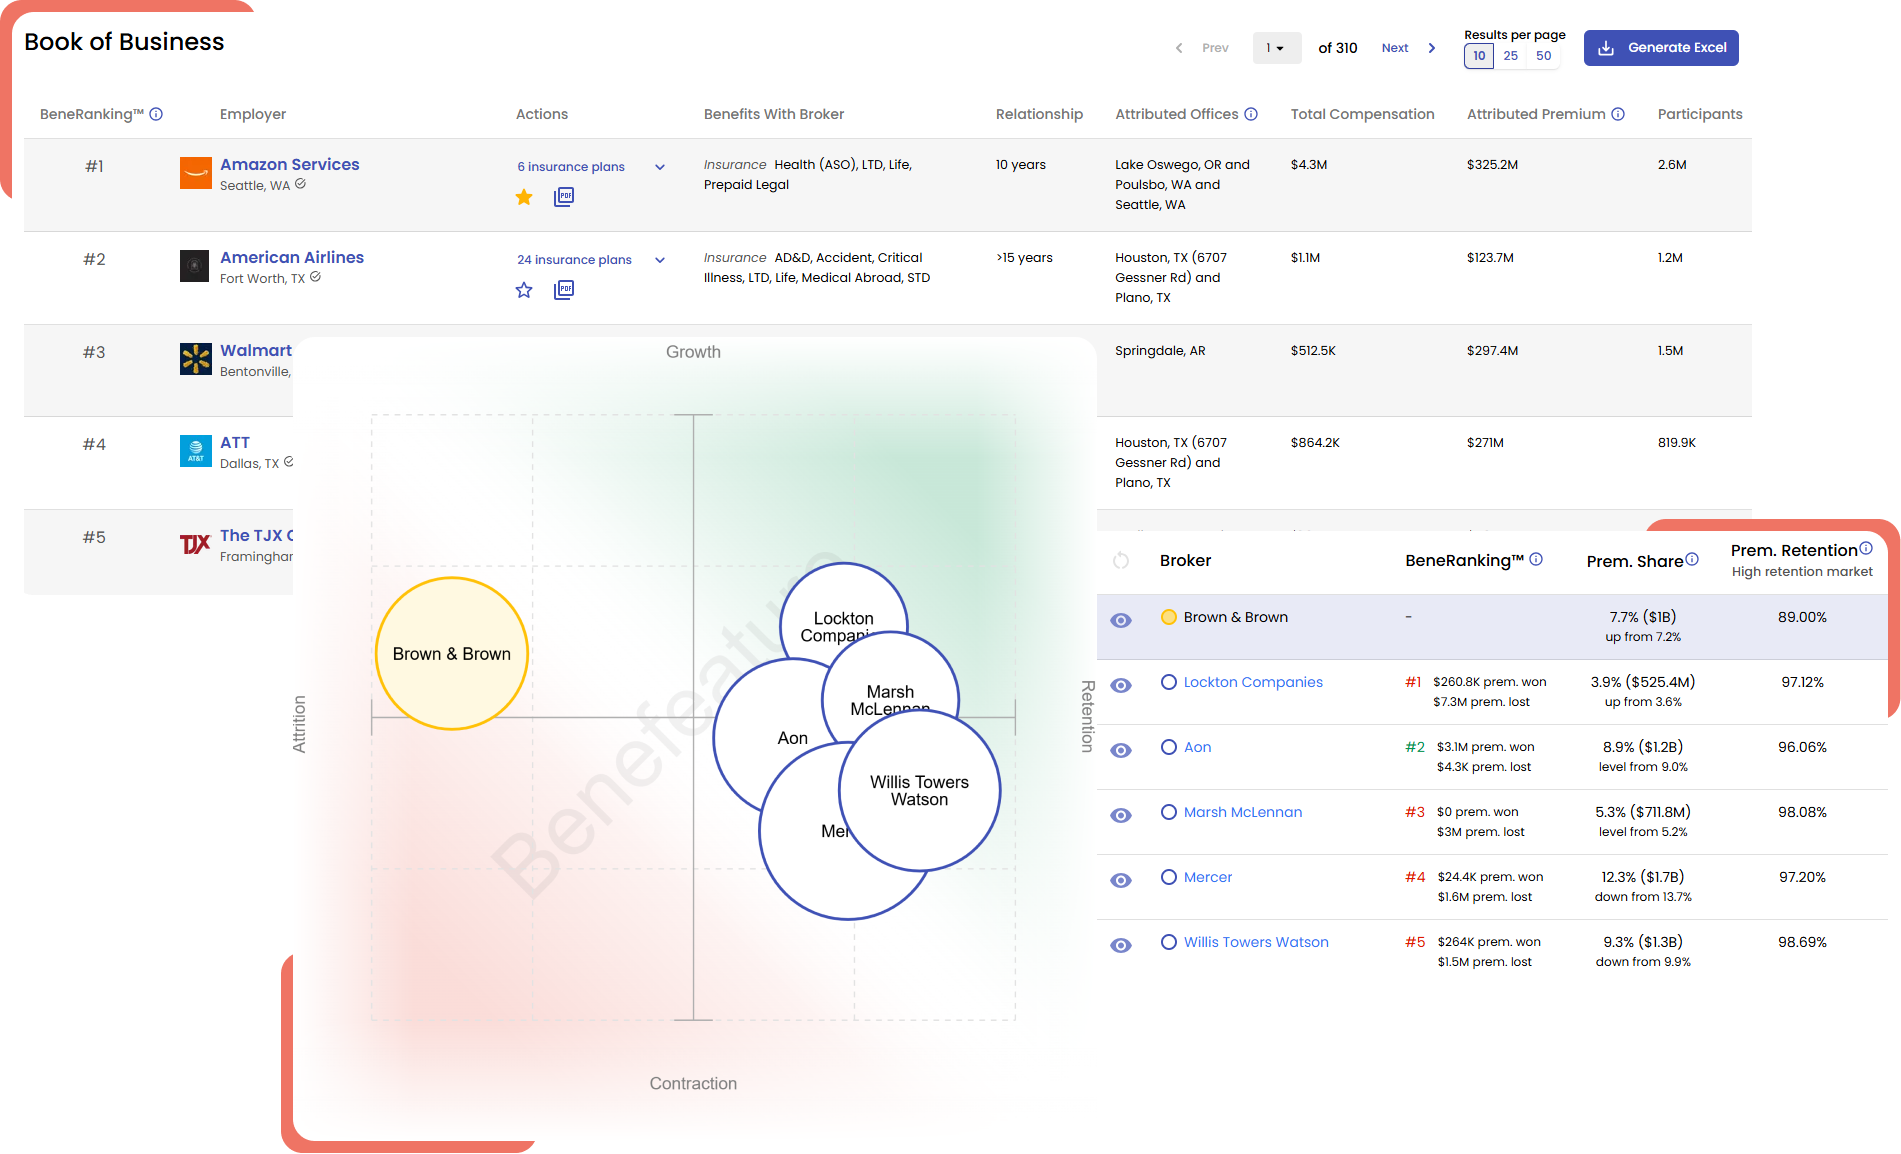Click the American Airlines logo
The width and height of the screenshot is (1901, 1154).
(x=195, y=266)
